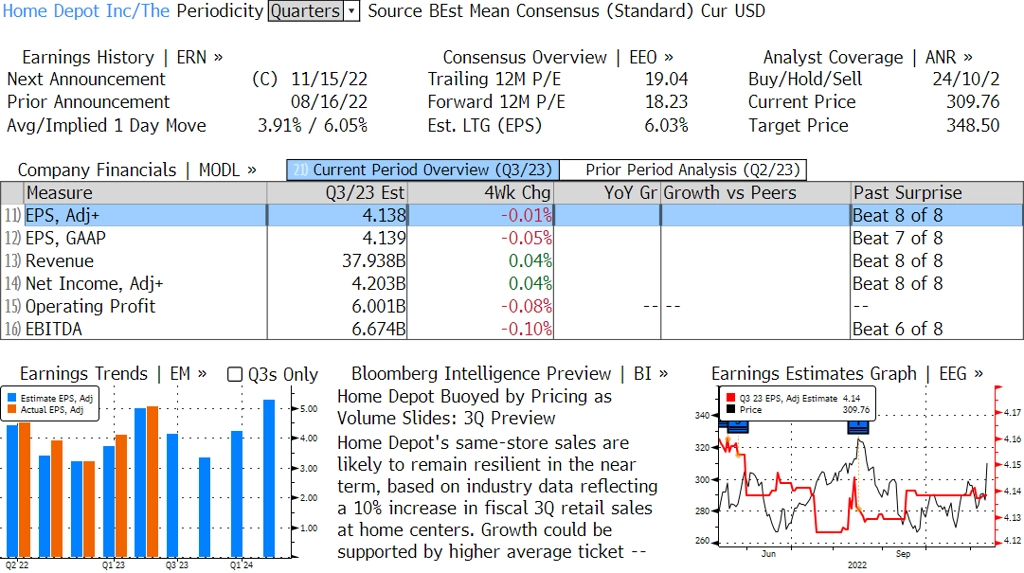
Task: Open Bloomberg Intelligence Preview BI link
Action: click(509, 374)
